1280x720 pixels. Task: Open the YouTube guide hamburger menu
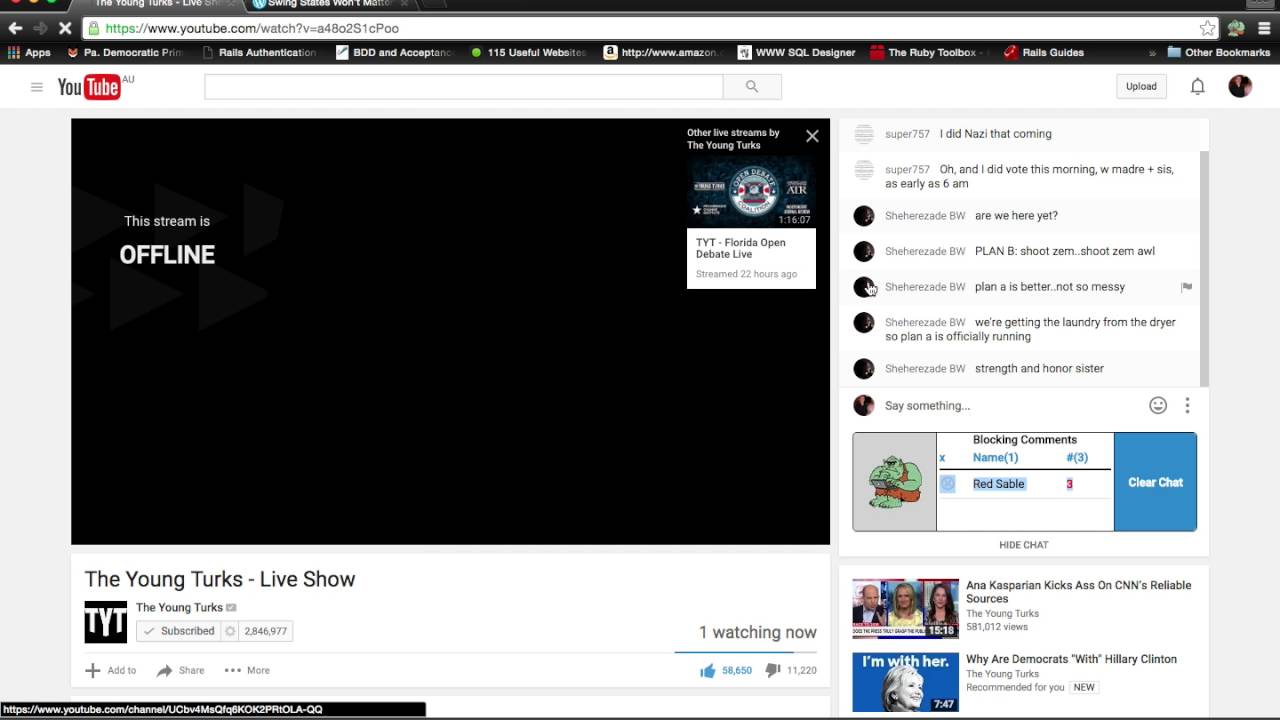(37, 87)
